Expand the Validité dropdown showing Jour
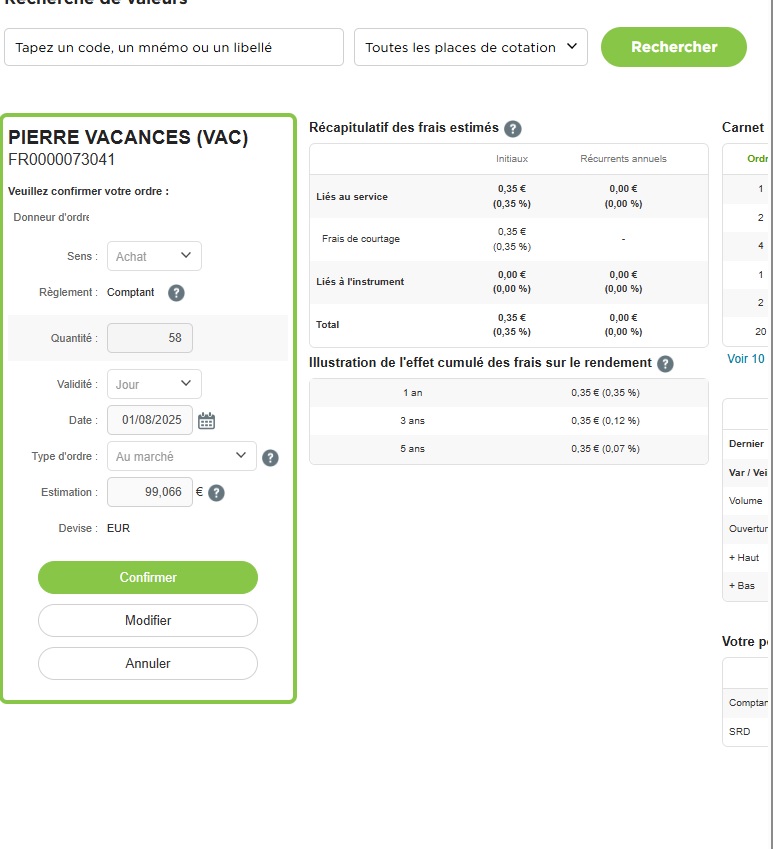The height and width of the screenshot is (849, 773). (154, 384)
